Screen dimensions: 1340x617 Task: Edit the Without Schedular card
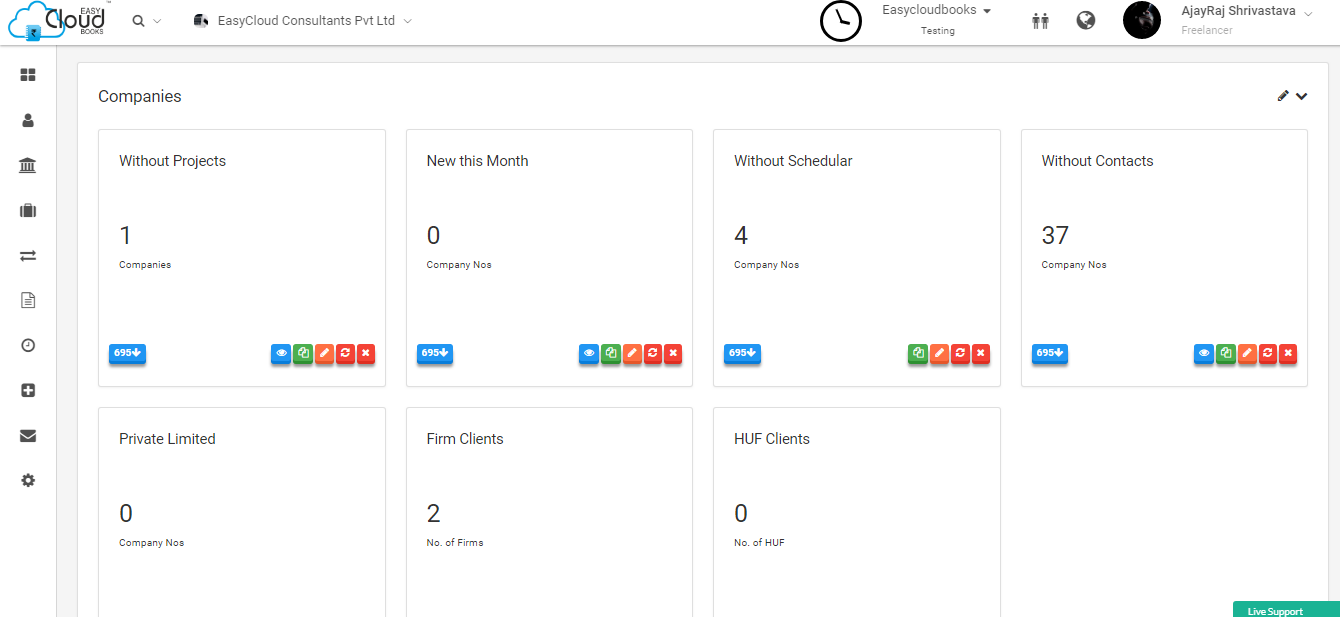[x=939, y=353]
